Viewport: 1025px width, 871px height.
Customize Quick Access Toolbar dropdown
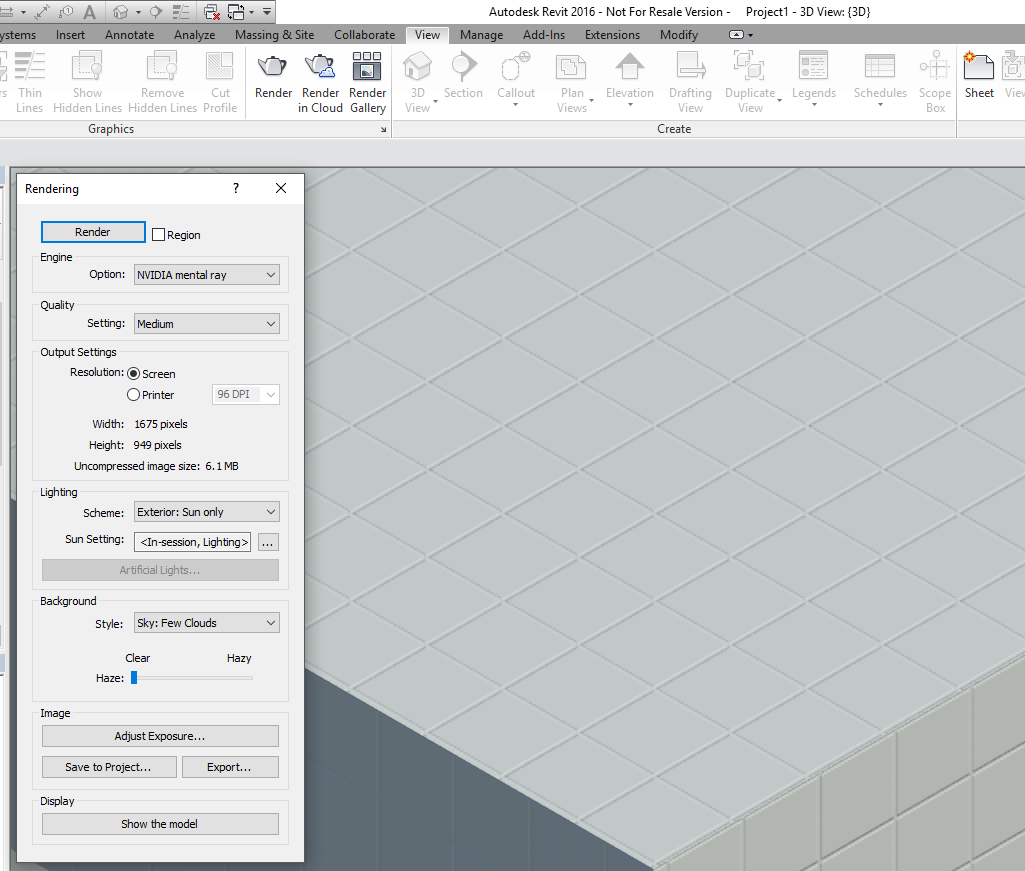[x=267, y=12]
